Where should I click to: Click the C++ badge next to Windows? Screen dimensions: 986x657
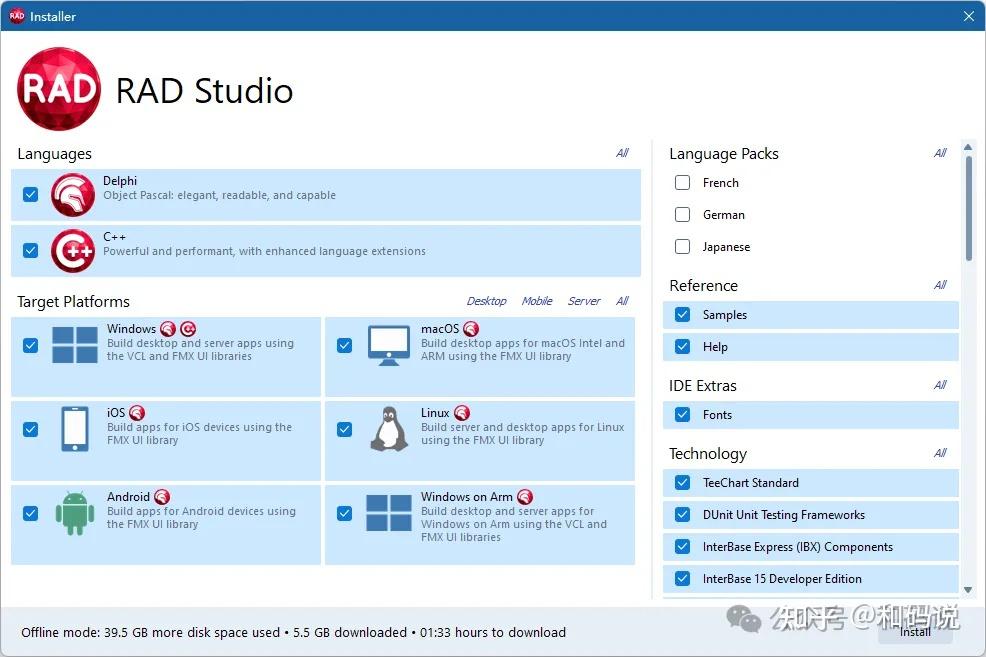(x=188, y=329)
